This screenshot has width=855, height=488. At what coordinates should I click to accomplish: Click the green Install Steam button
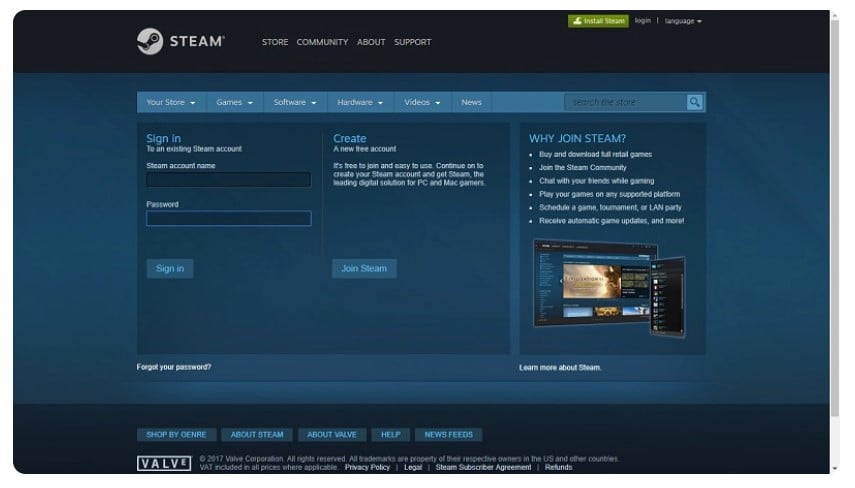point(598,21)
